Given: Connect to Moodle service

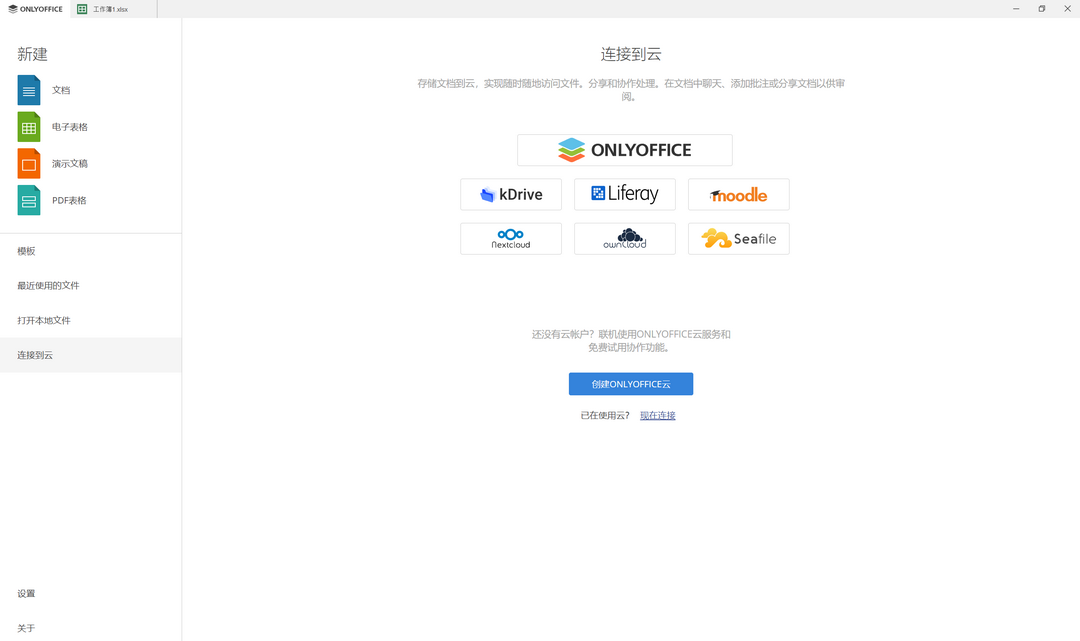Looking at the screenshot, I should point(738,194).
